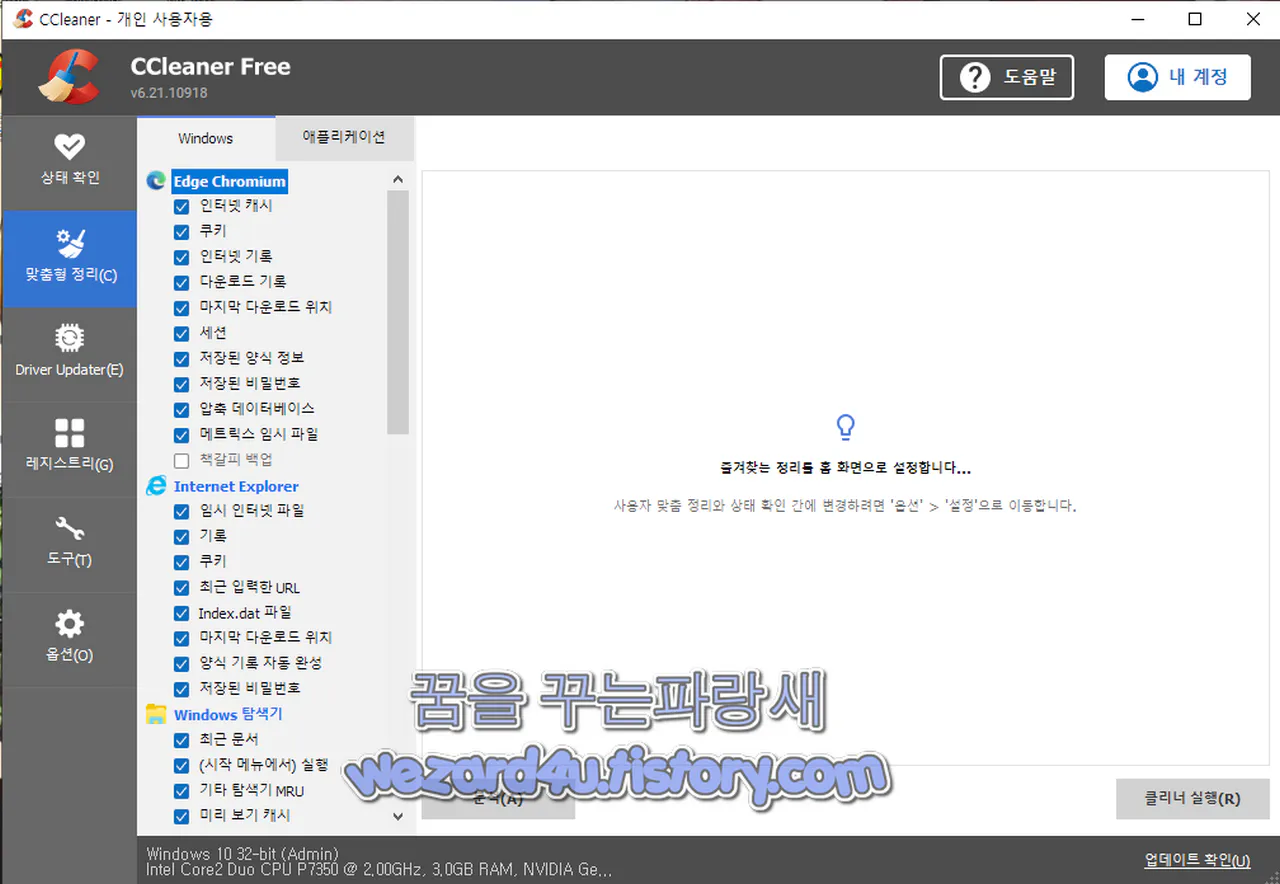This screenshot has width=1280, height=884.
Task: Click the CCleaner title bar app icon
Action: [x=23, y=19]
